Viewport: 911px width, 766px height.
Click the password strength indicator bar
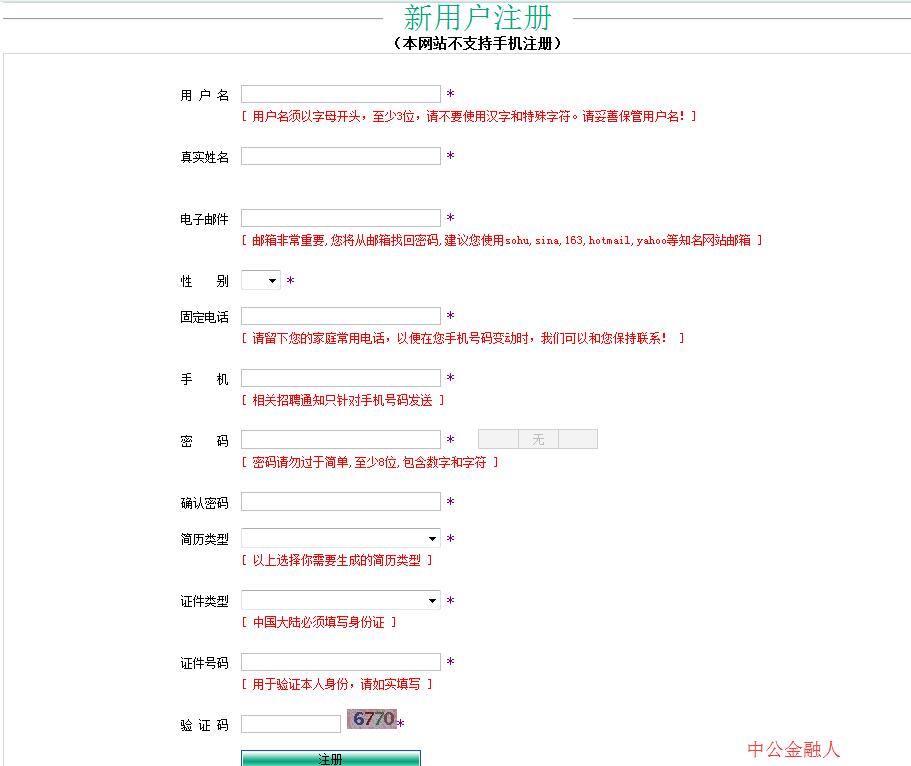click(537, 439)
